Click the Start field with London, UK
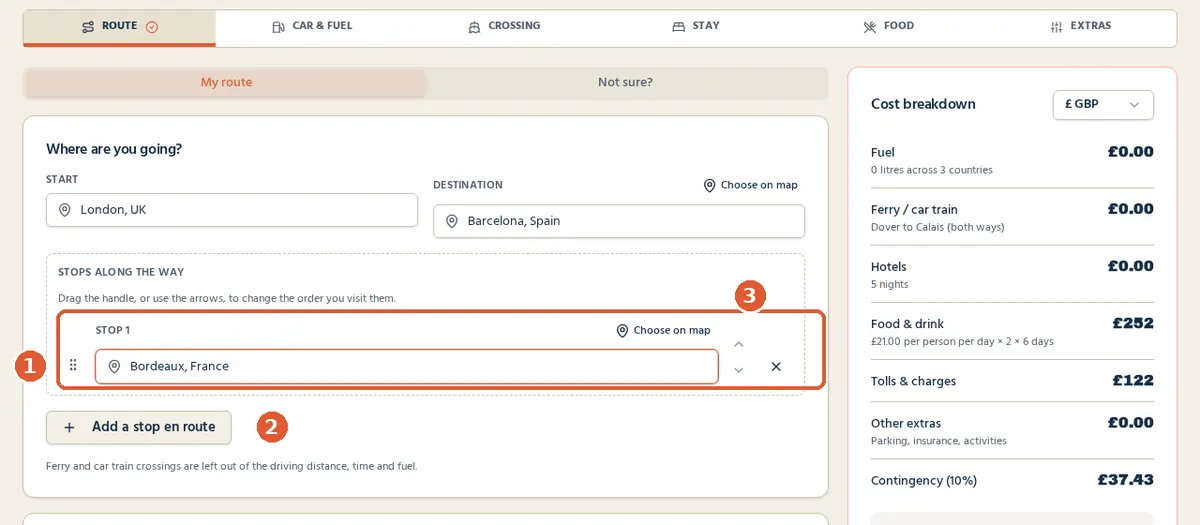The width and height of the screenshot is (1200, 525). tap(232, 210)
